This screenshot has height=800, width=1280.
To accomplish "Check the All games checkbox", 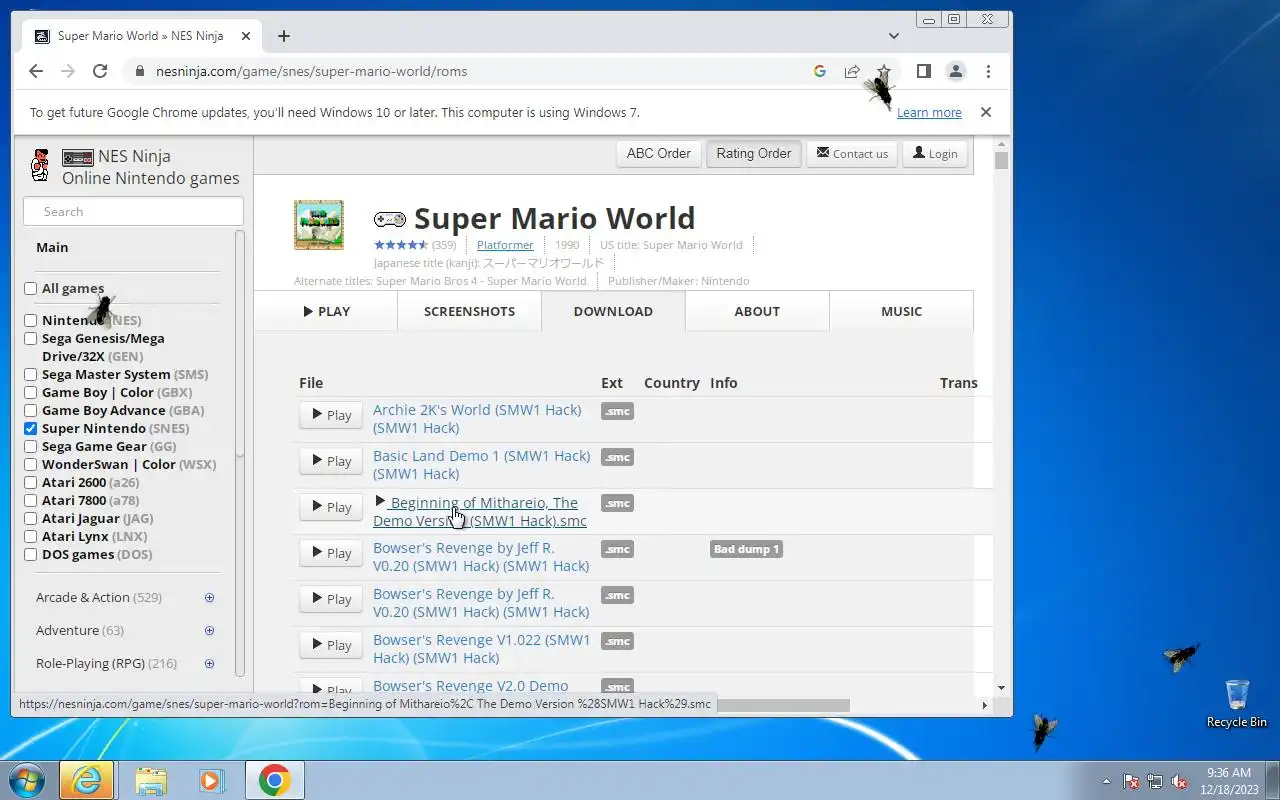I will [x=31, y=289].
